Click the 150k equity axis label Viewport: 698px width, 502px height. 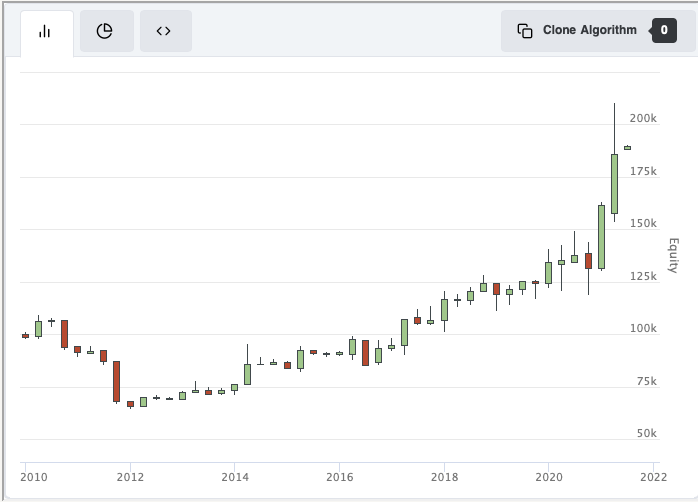643,223
